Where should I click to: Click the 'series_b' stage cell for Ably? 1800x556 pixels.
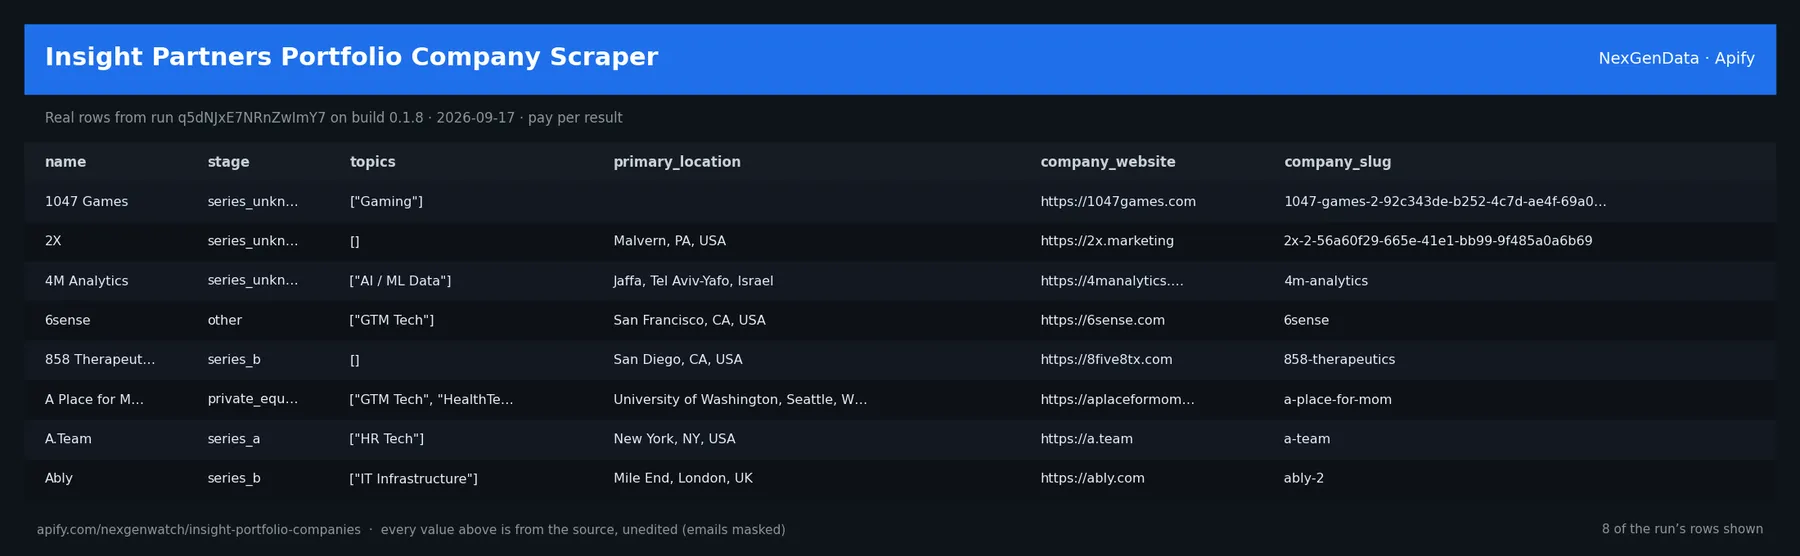pyautogui.click(x=234, y=478)
